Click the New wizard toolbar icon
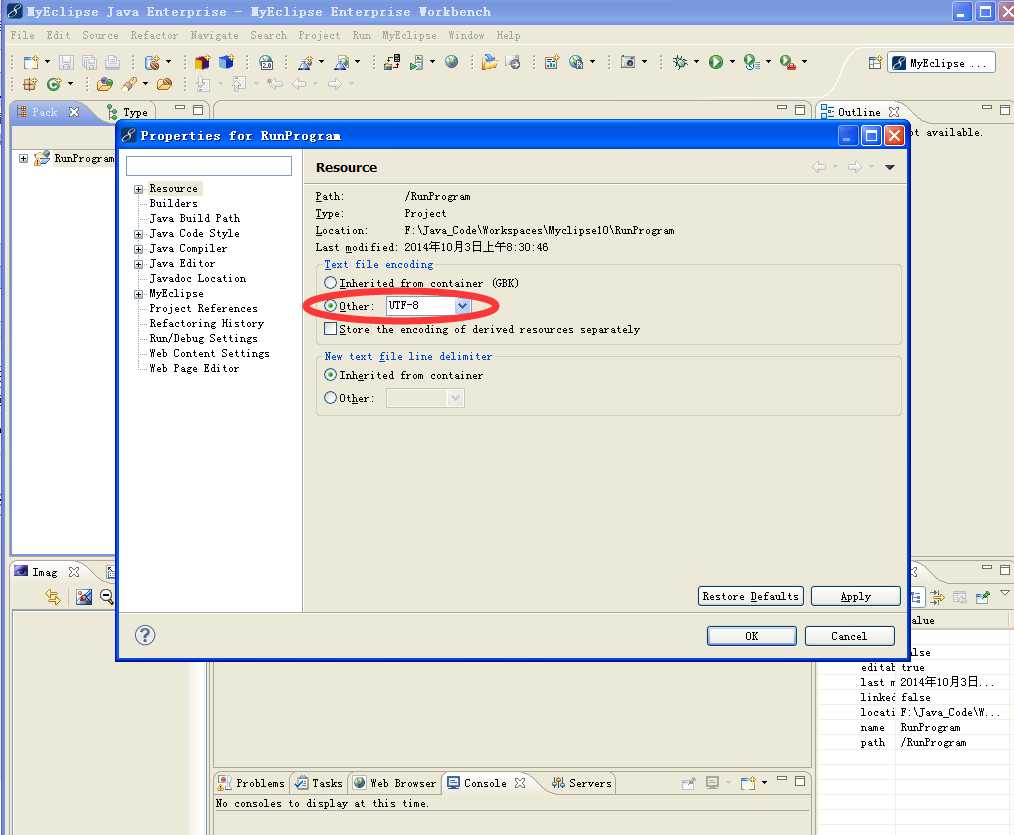This screenshot has height=835, width=1014. (31, 62)
